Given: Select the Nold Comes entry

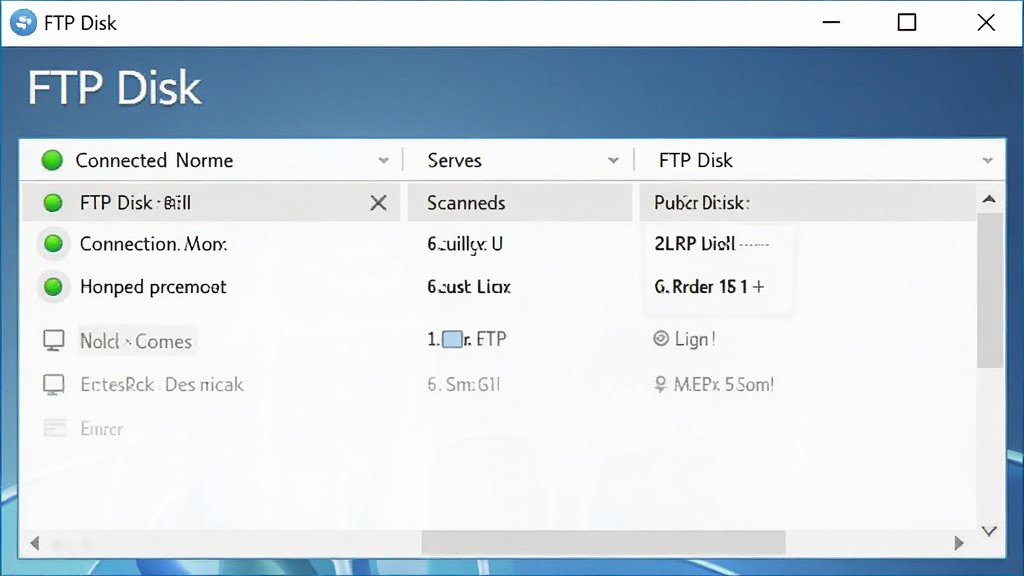Looking at the screenshot, I should click(136, 341).
